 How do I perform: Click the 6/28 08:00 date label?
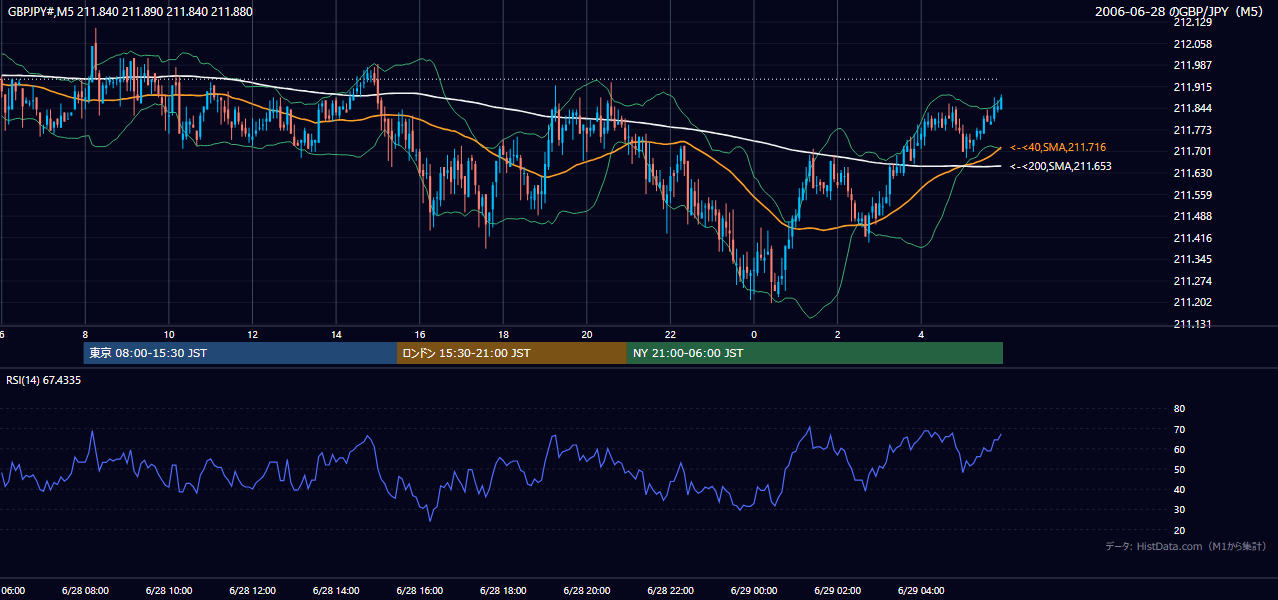click(84, 590)
